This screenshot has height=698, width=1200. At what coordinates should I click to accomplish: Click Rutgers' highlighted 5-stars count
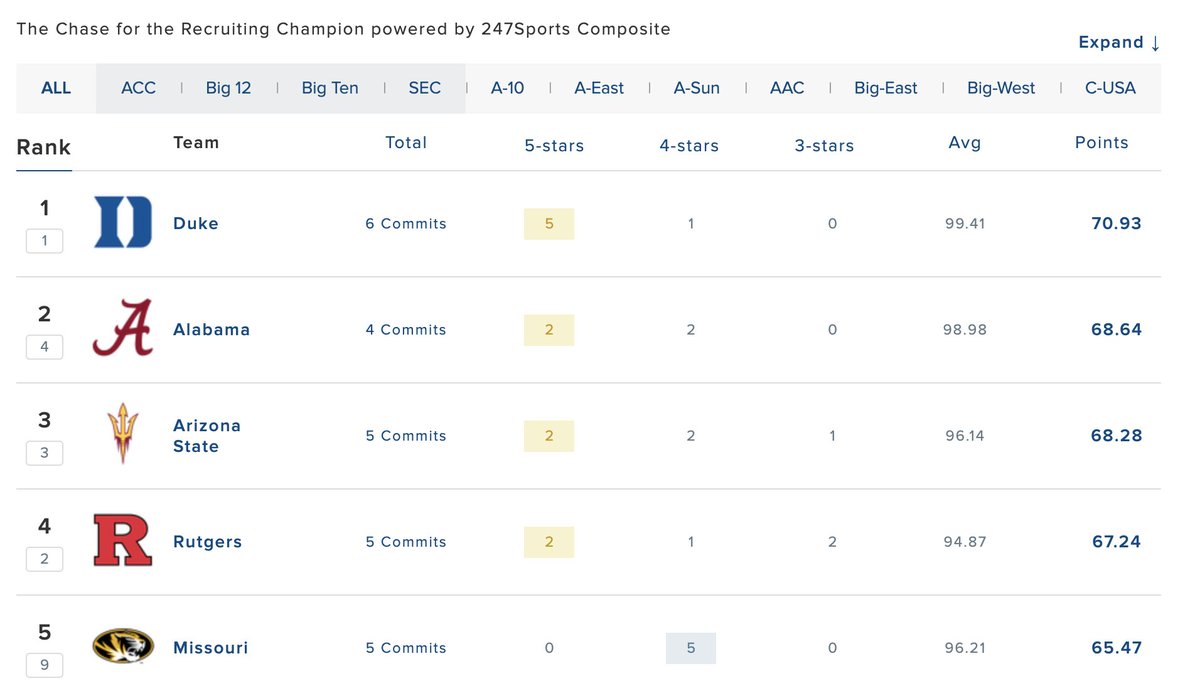549,541
